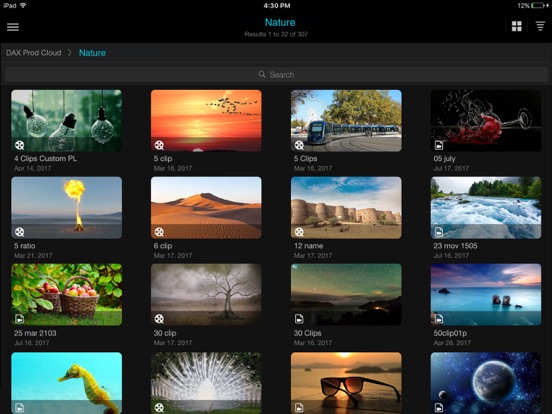This screenshot has height=414, width=552.
Task: Click video file icon on 30 Clips
Action: [299, 319]
